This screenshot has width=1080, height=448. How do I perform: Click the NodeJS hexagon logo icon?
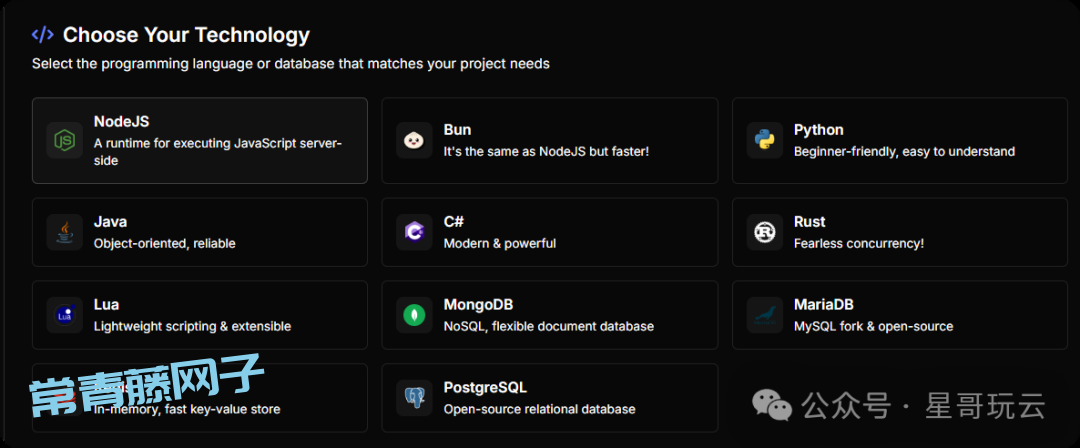(64, 140)
